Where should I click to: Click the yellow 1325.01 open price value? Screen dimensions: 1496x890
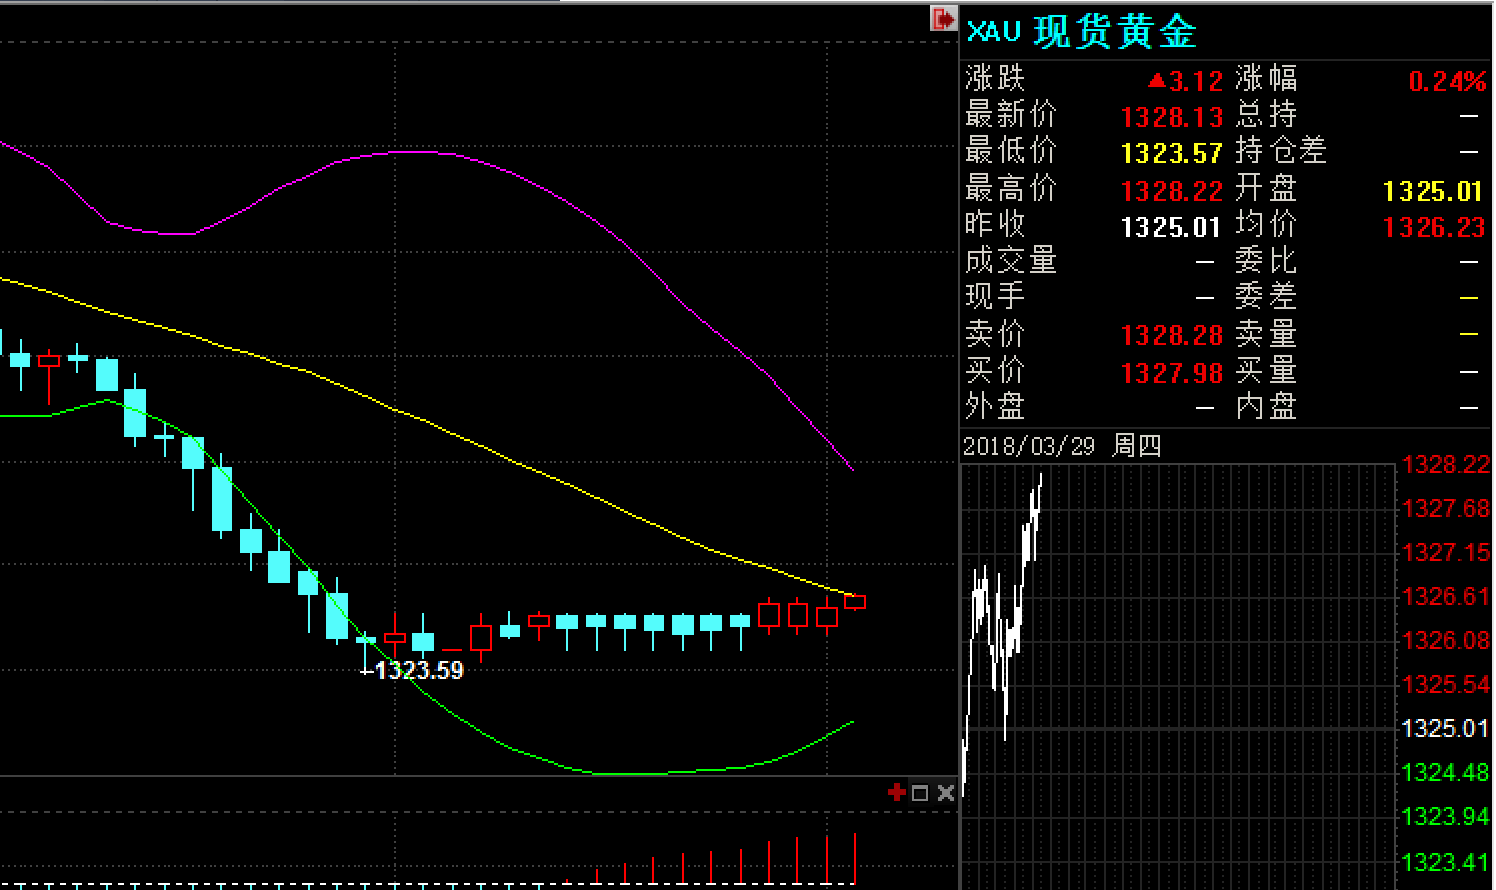[1433, 191]
